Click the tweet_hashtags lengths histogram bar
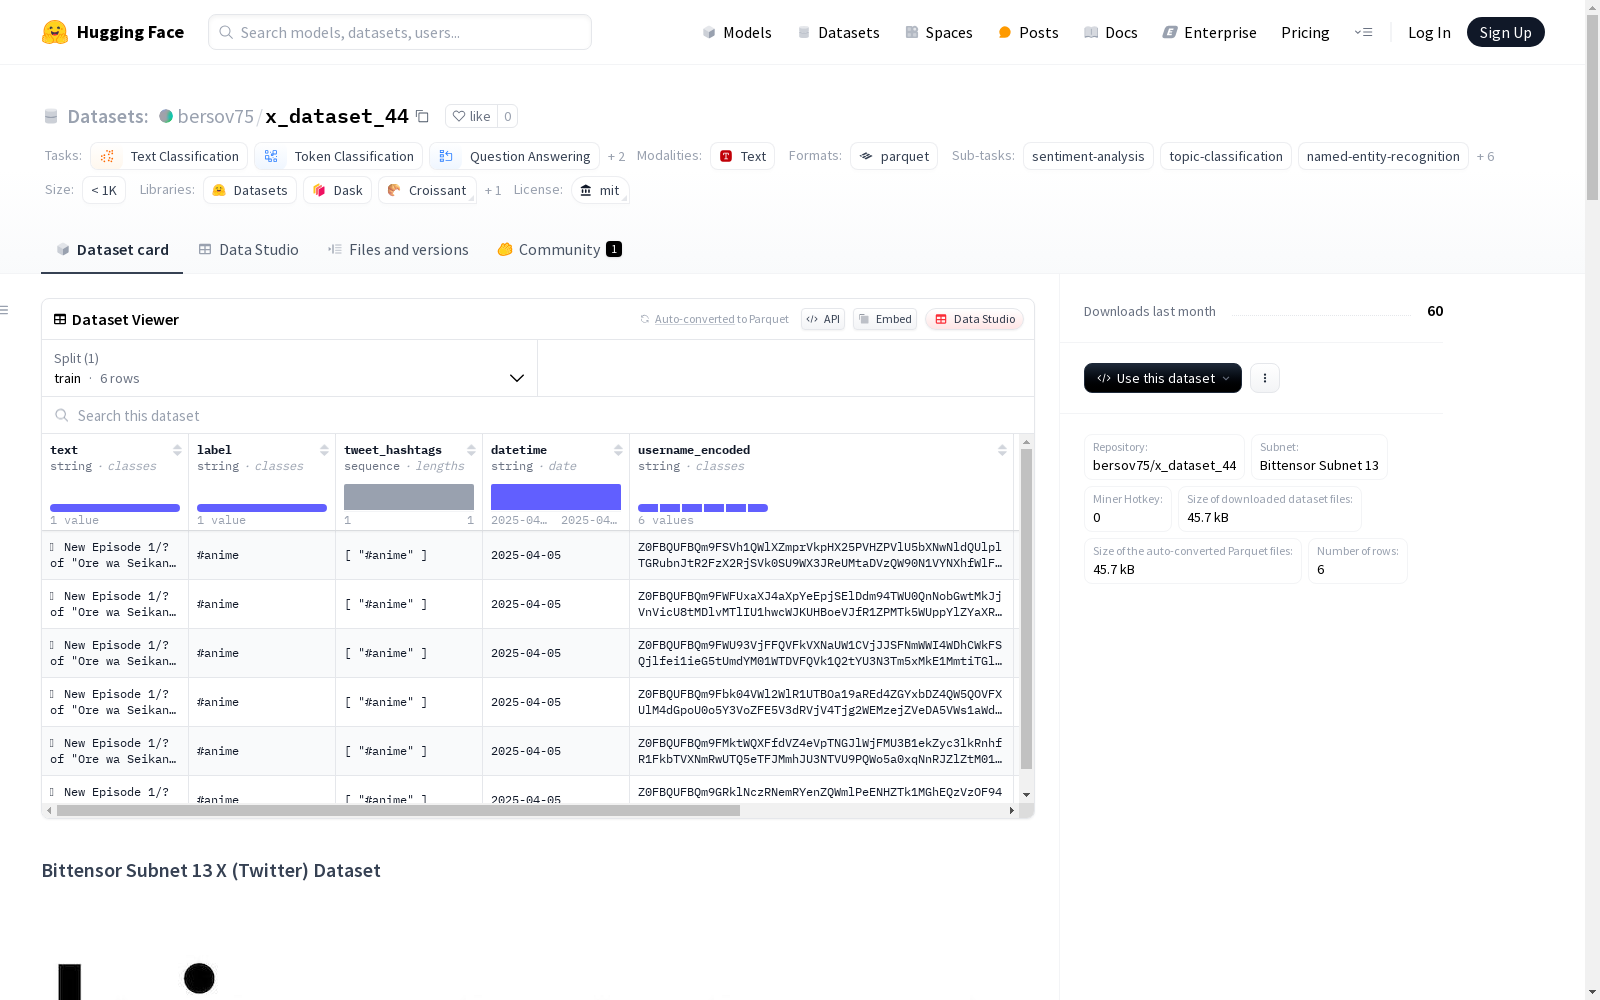Viewport: 1600px width, 1000px height. click(x=409, y=497)
